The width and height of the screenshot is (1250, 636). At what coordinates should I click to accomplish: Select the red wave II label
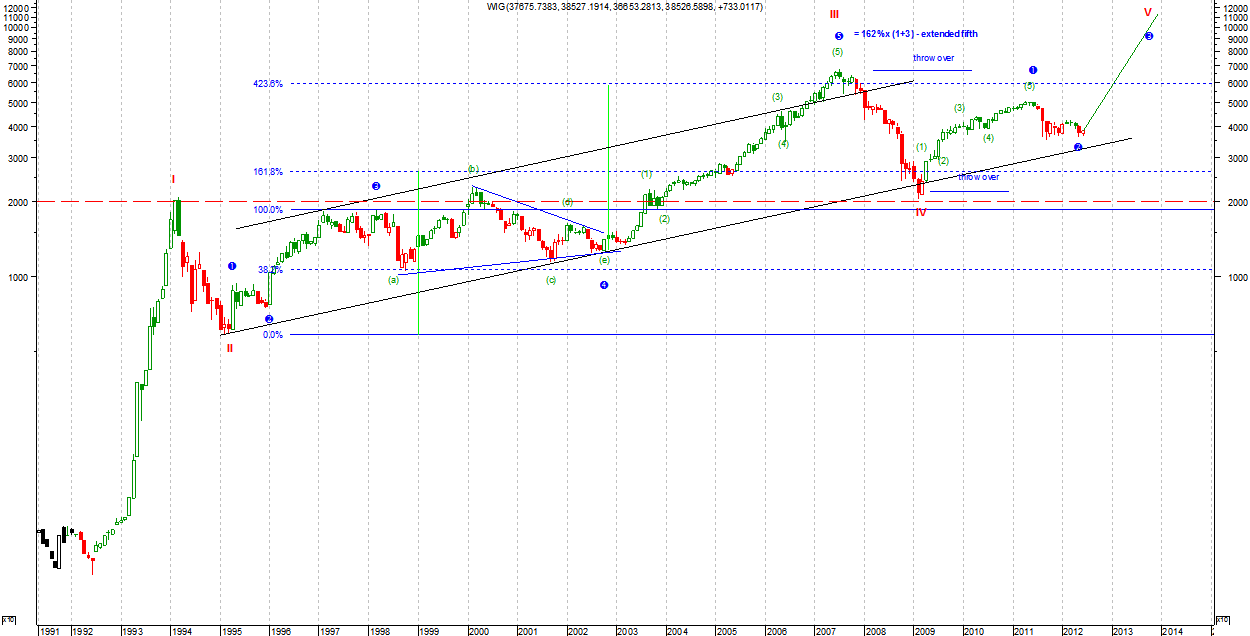click(x=229, y=348)
